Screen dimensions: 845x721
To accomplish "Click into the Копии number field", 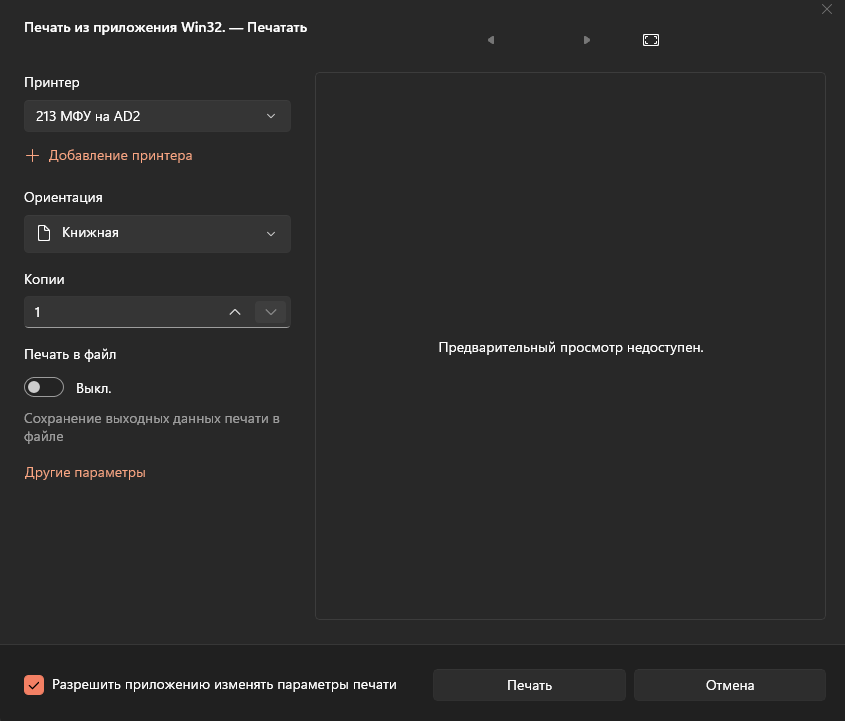I will 124,312.
